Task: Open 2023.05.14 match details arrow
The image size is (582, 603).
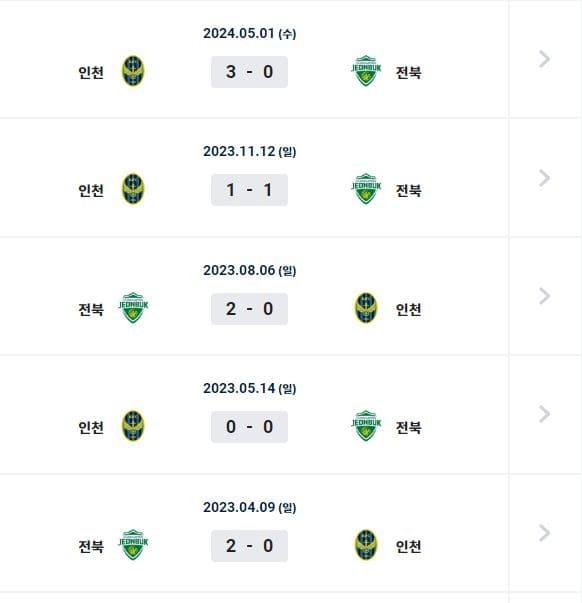Action: click(x=544, y=414)
